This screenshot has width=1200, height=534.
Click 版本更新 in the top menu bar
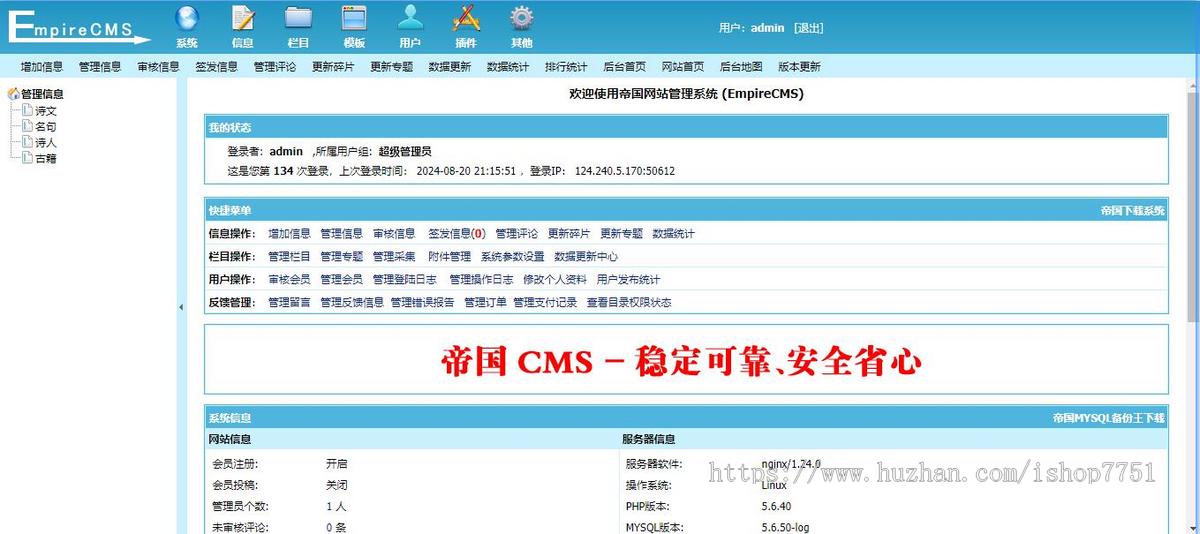click(799, 67)
